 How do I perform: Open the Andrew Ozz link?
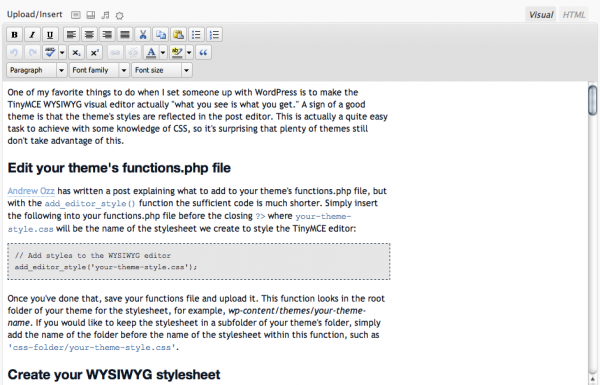(31, 191)
